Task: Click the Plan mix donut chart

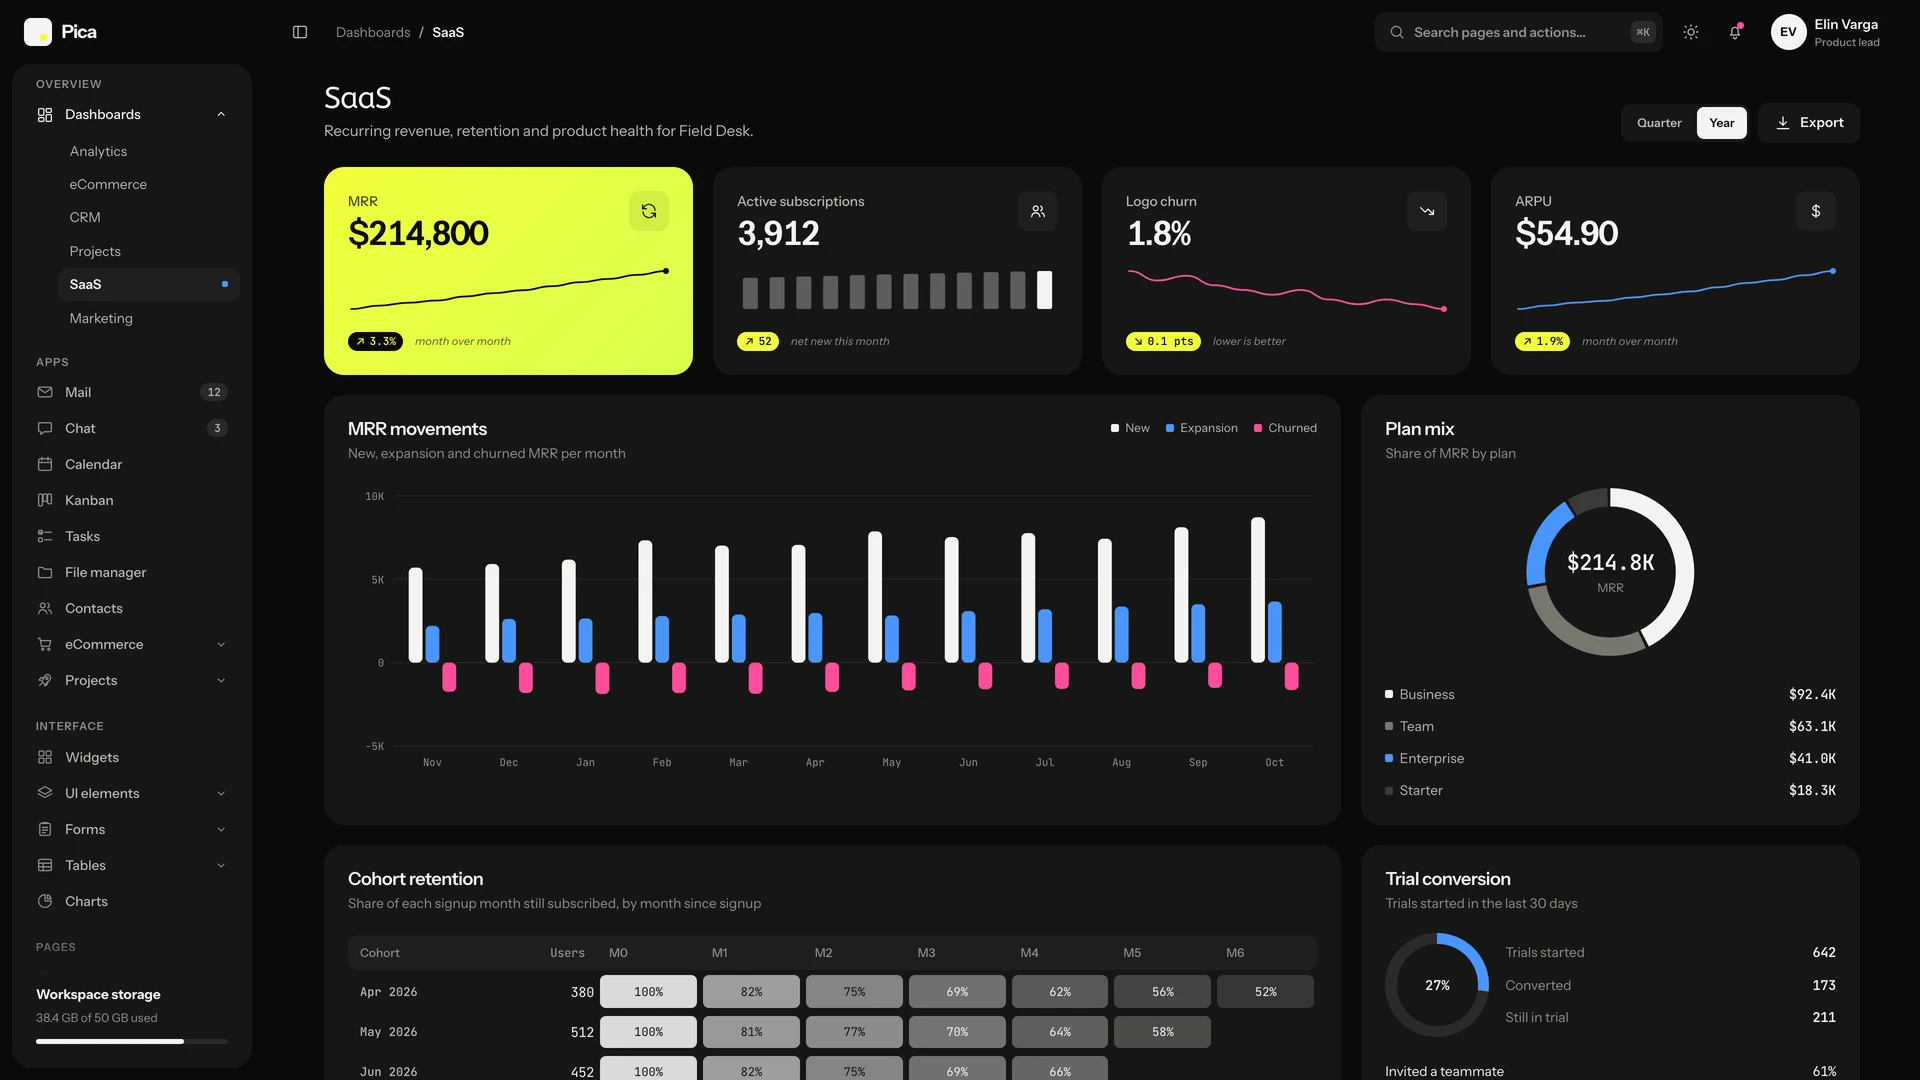Action: [1610, 572]
